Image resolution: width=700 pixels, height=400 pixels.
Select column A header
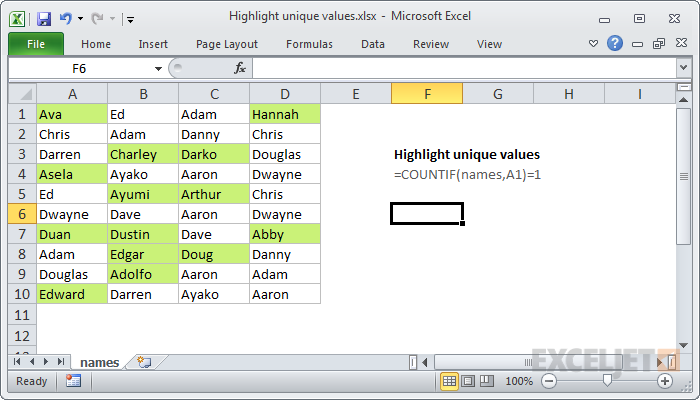72,94
